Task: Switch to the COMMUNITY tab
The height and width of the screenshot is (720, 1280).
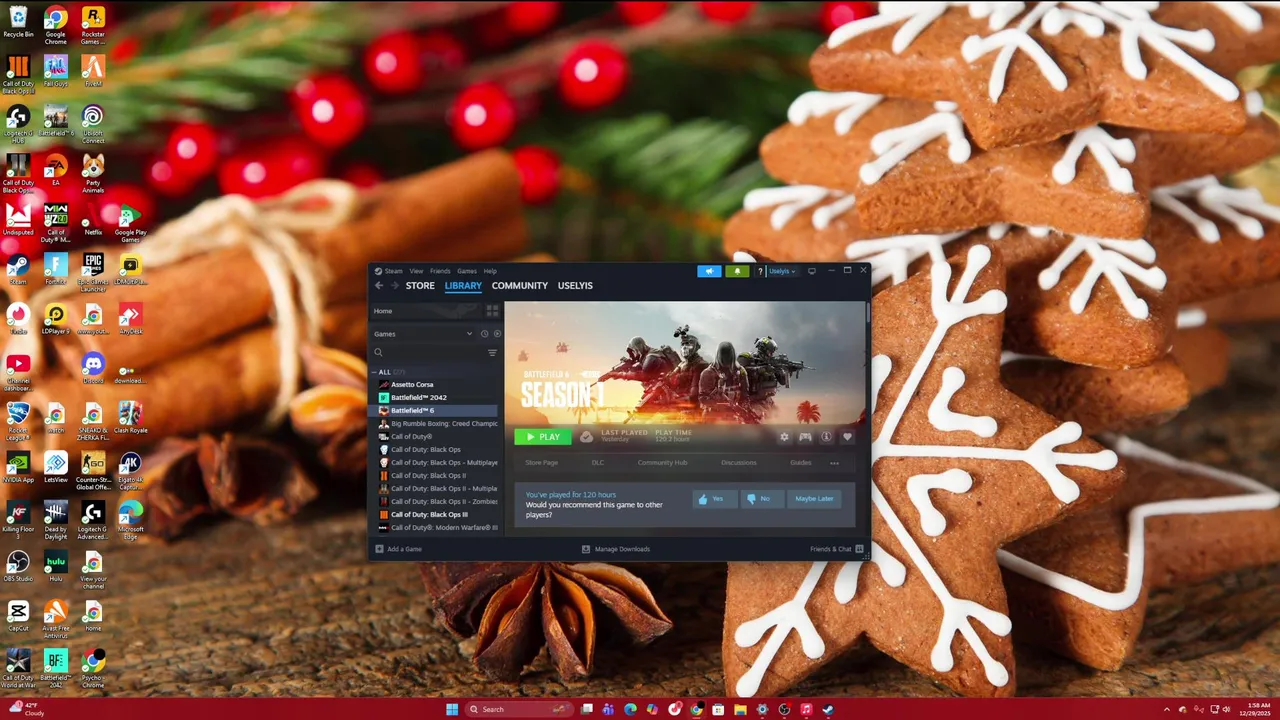Action: point(520,286)
